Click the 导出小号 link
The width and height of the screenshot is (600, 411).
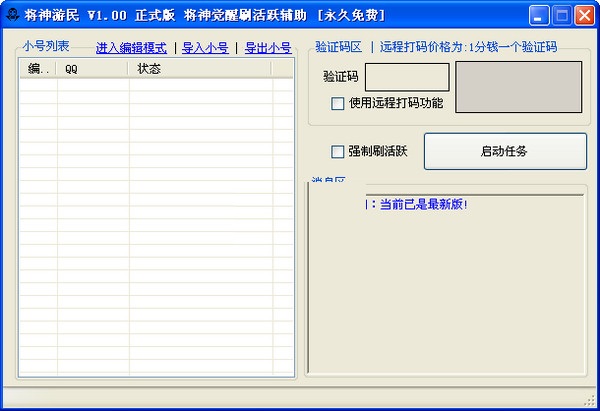click(x=268, y=48)
